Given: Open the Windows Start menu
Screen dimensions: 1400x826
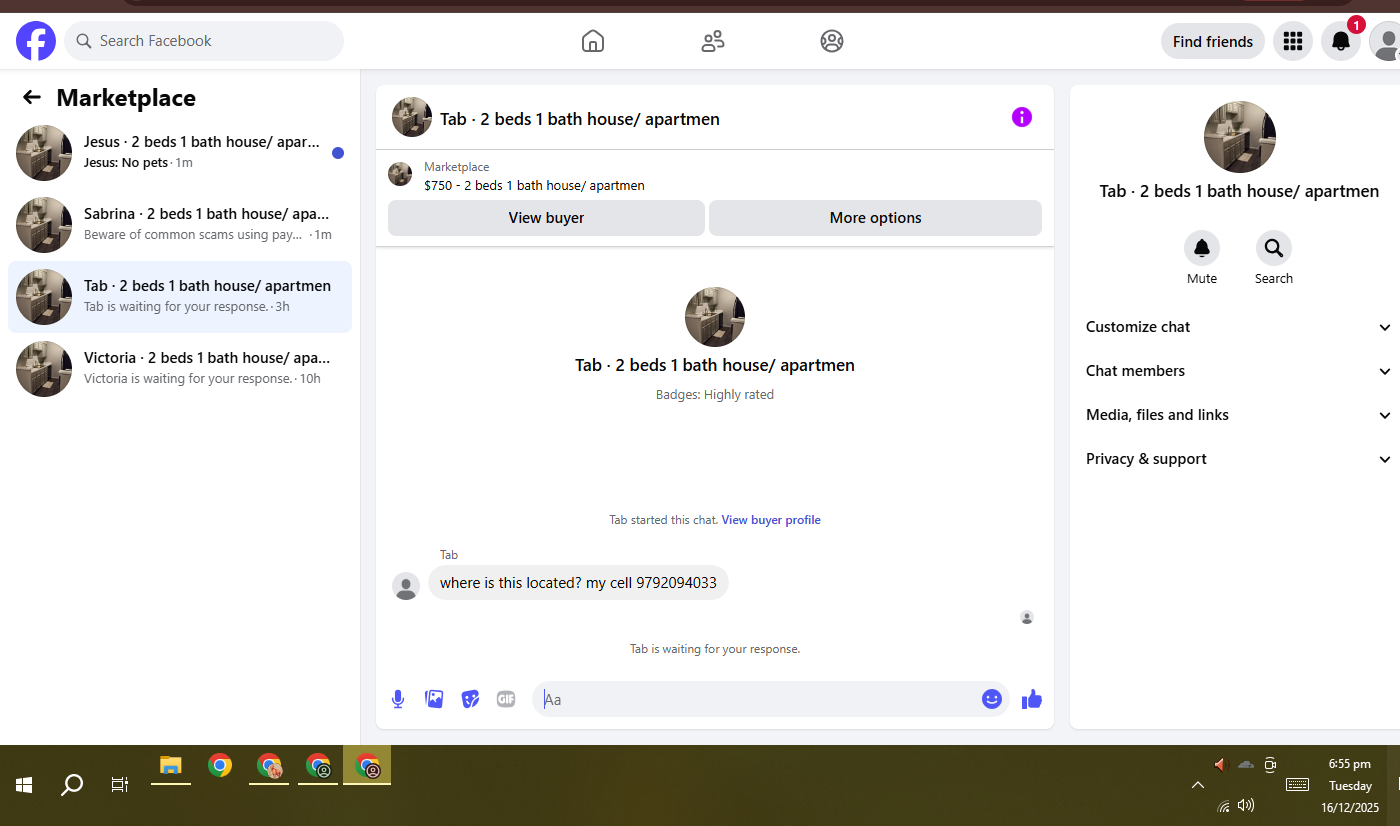Looking at the screenshot, I should (x=24, y=785).
